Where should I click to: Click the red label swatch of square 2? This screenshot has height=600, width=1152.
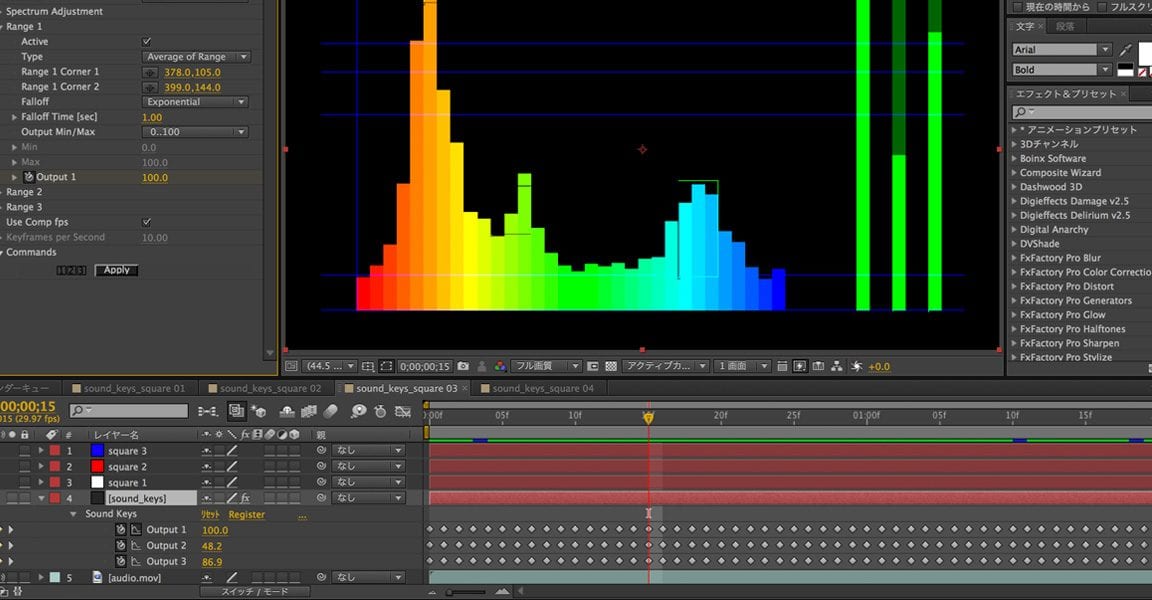pos(54,466)
